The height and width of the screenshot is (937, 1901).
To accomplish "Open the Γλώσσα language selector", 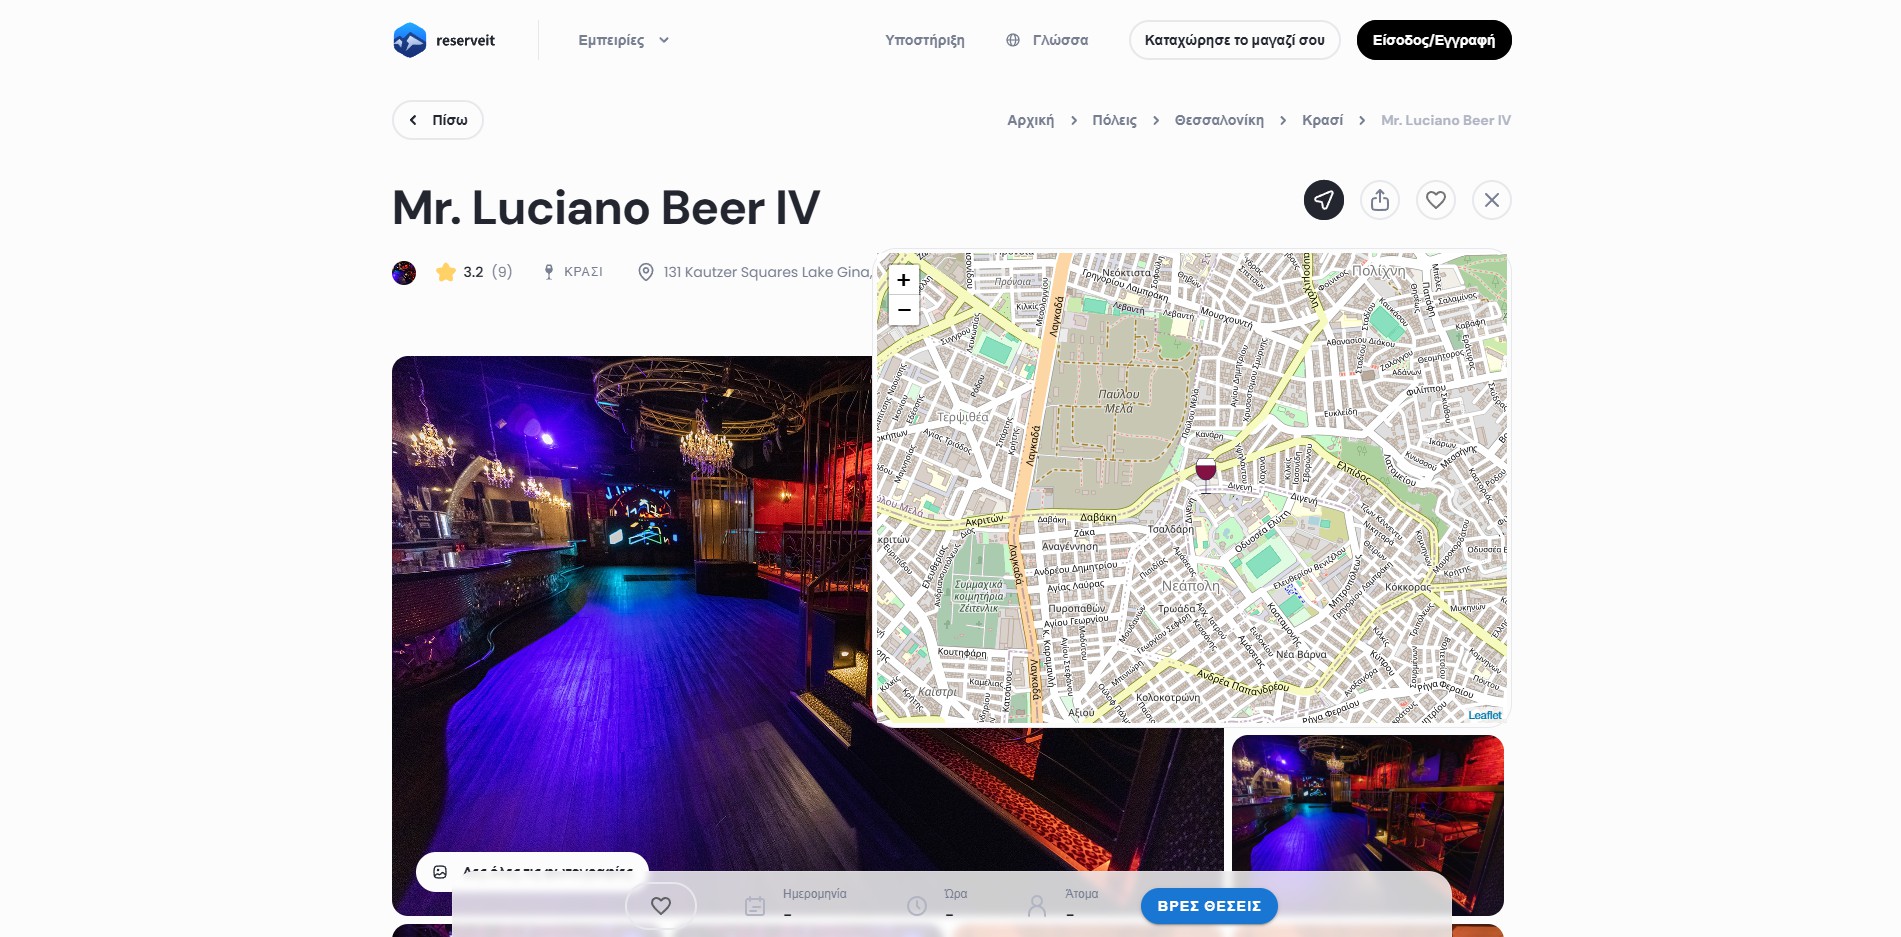I will tap(1047, 40).
